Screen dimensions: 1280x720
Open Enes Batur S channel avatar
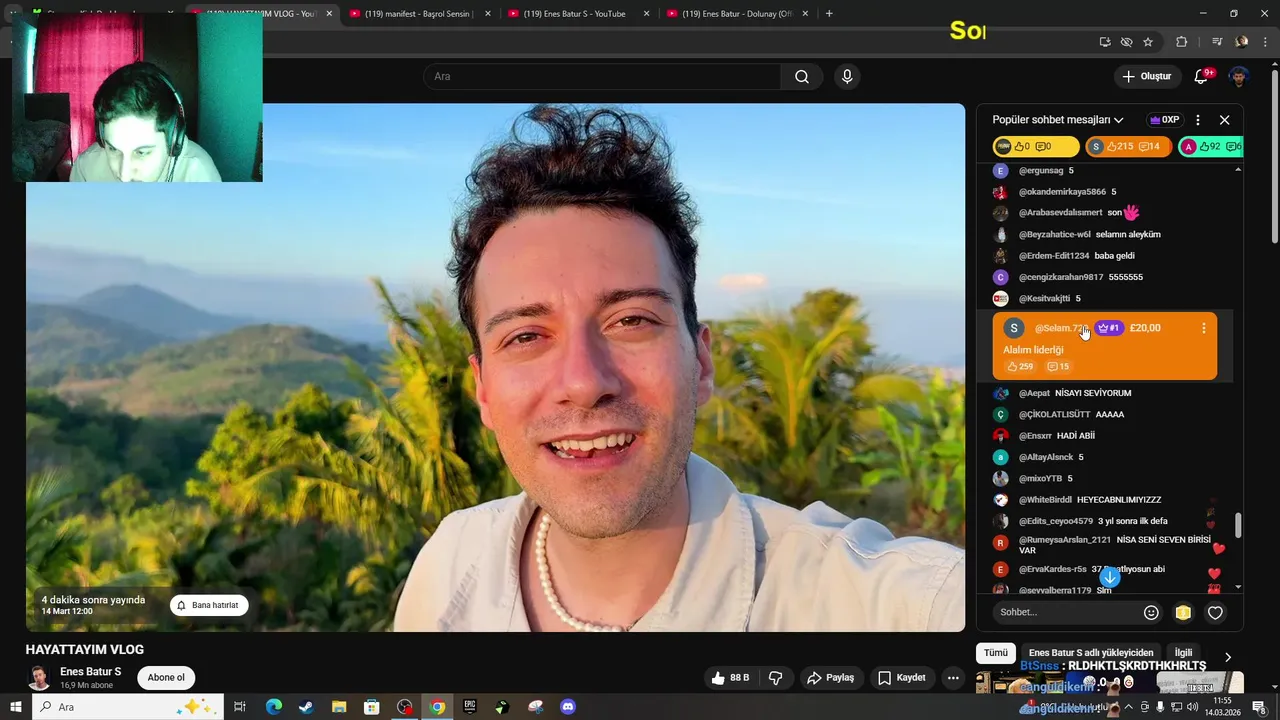tap(39, 678)
